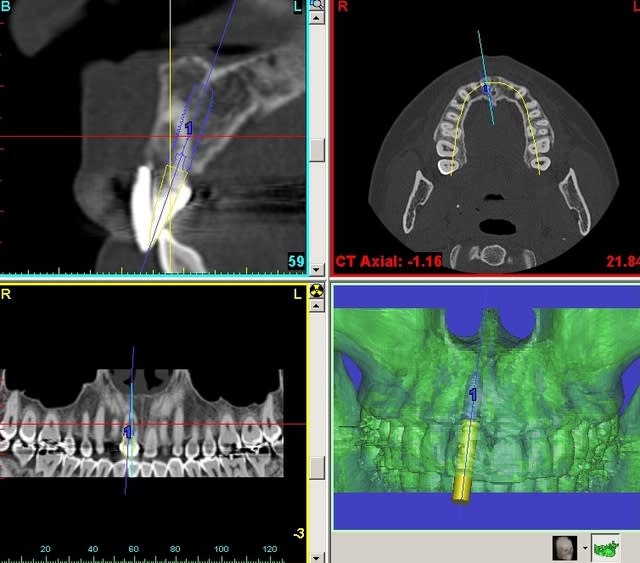Select implant marker 1 in panoramic view
Viewport: 640px width, 563px height.
(x=127, y=431)
